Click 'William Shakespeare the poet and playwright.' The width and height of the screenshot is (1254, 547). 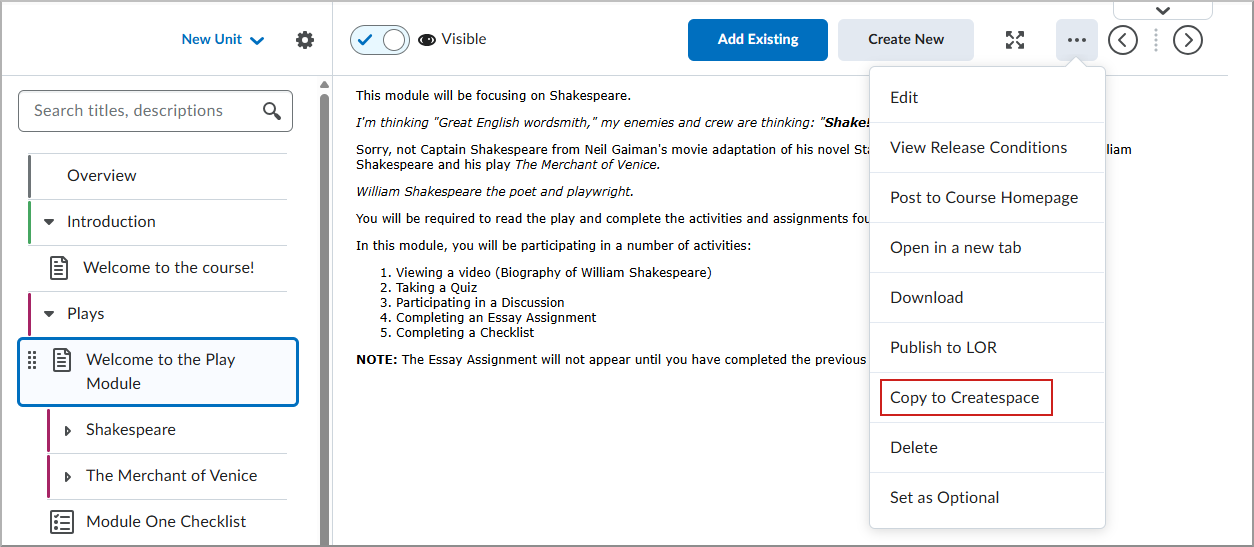[x=495, y=191]
